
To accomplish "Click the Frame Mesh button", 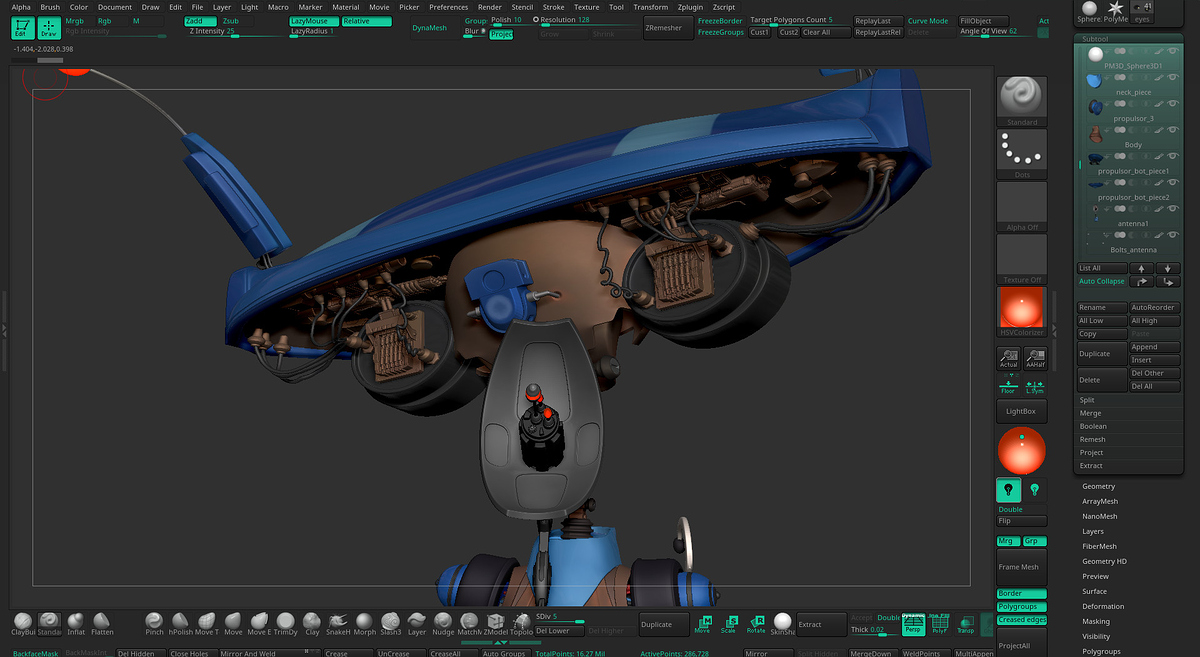I will pyautogui.click(x=1021, y=567).
